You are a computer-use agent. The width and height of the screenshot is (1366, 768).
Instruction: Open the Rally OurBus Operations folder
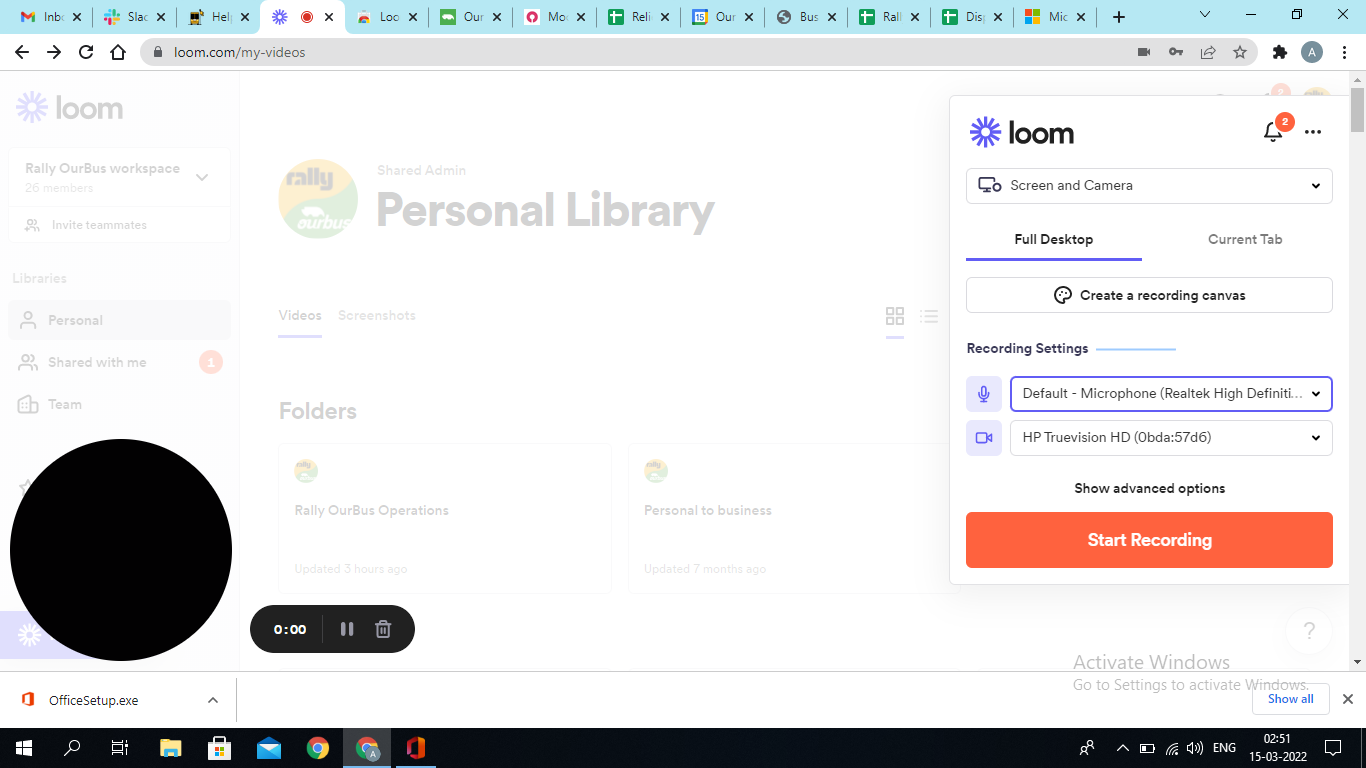tap(445, 518)
